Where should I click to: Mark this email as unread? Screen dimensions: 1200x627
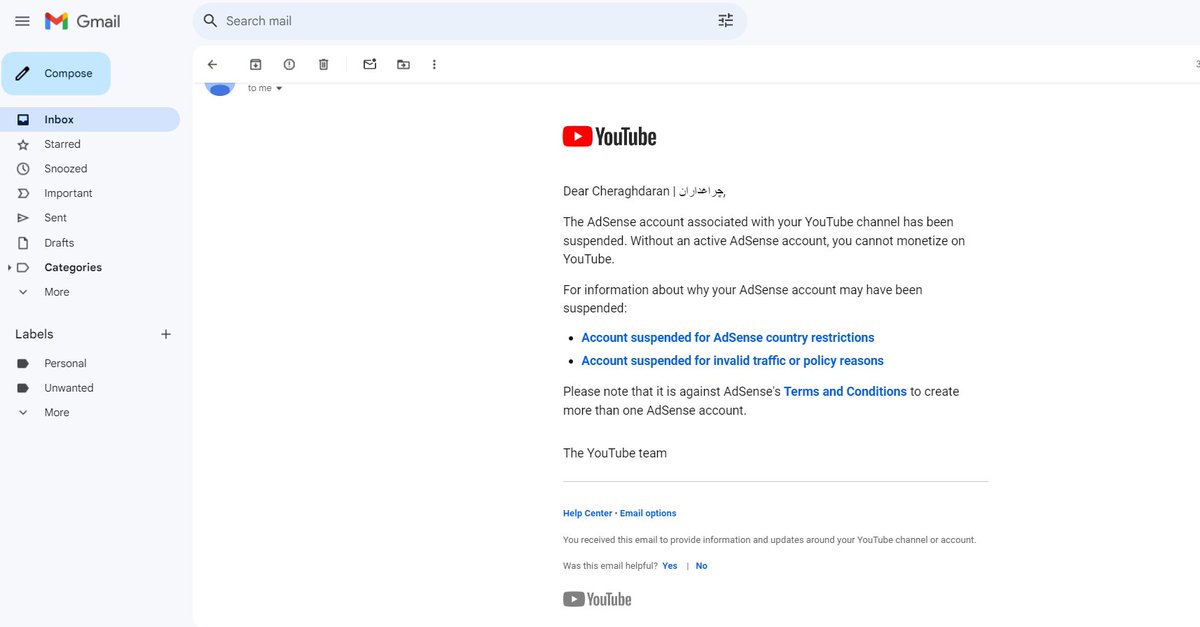(x=370, y=64)
